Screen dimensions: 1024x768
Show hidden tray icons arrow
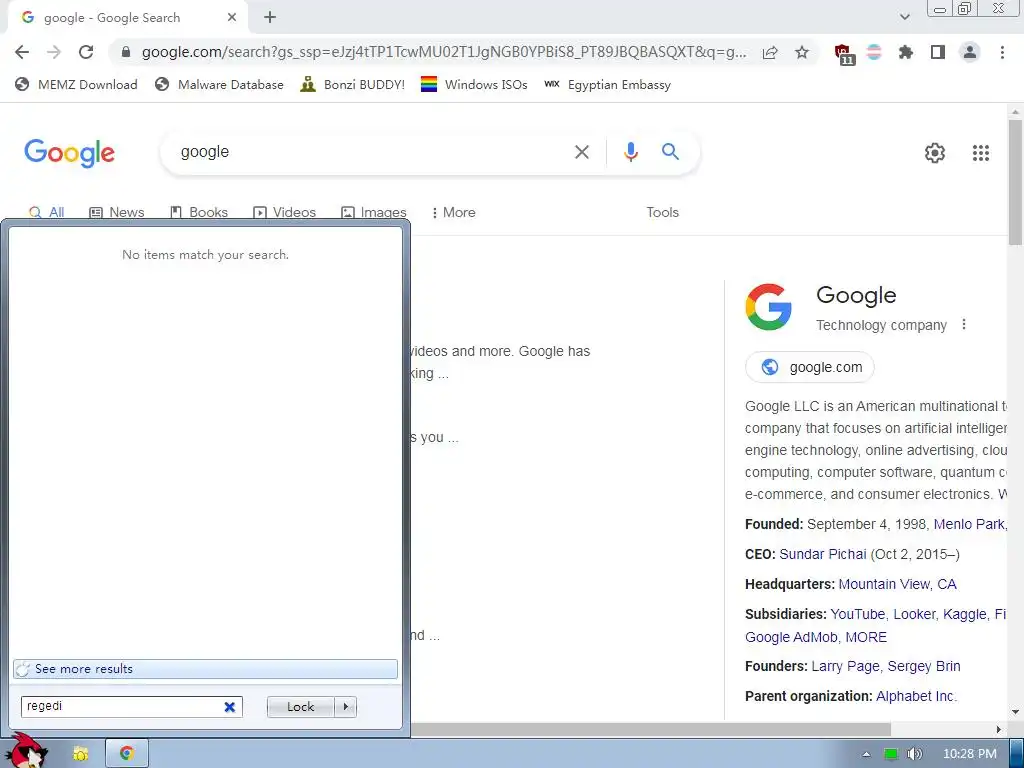coord(867,754)
